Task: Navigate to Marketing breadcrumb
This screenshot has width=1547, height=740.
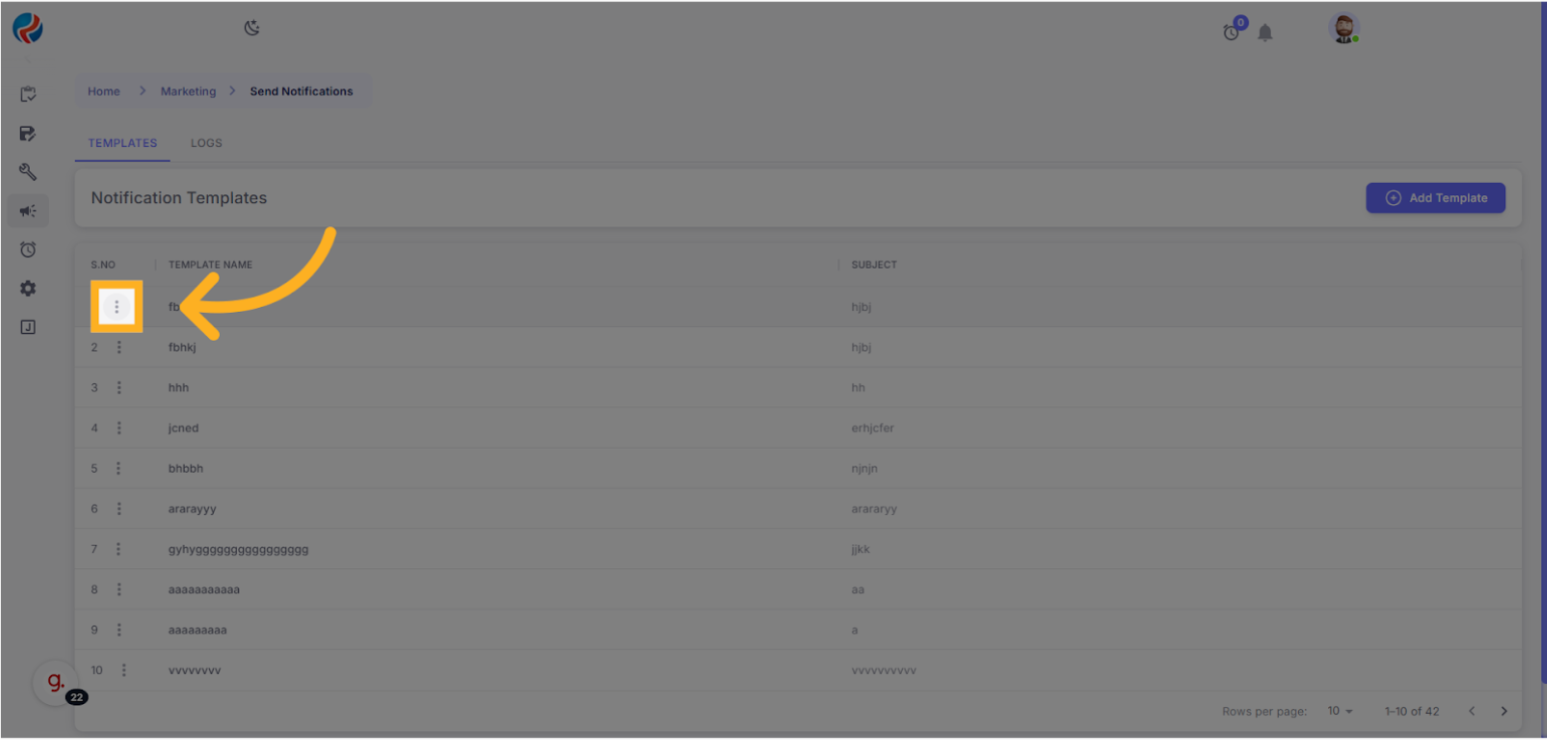Action: point(188,91)
